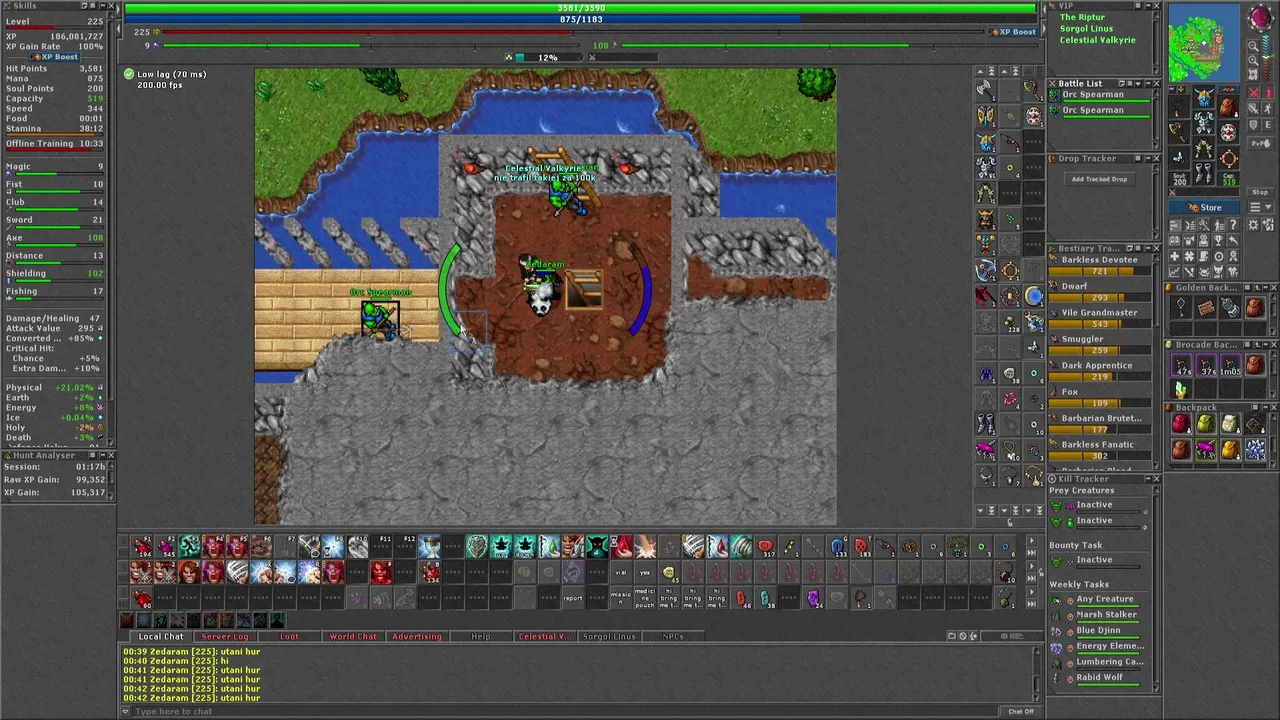The image size is (1280, 720).
Task: Click the 1m05 cooldown item in Brocade Backpack
Action: 1230,365
